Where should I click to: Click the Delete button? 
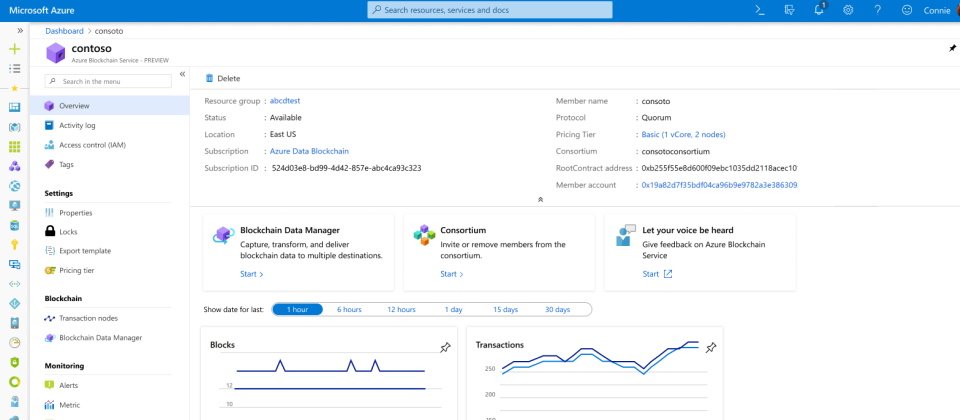pos(223,78)
